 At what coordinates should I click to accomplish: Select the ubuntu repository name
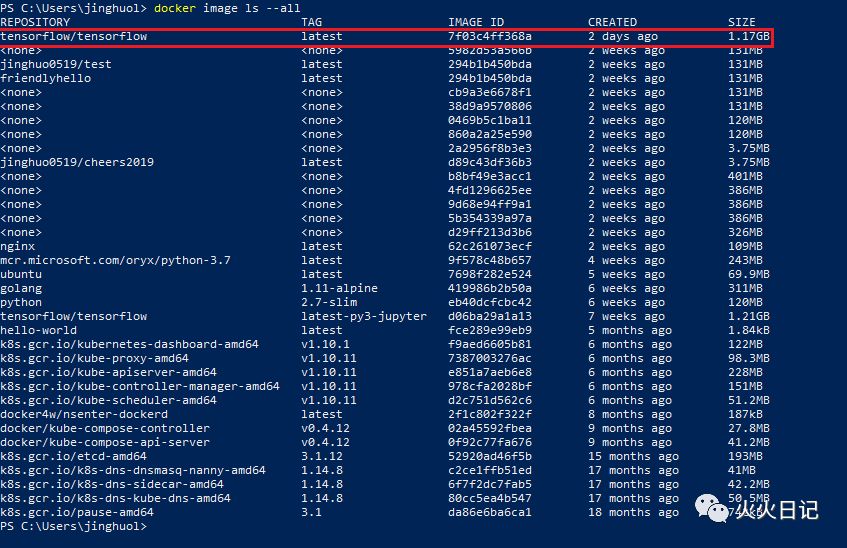21,275
